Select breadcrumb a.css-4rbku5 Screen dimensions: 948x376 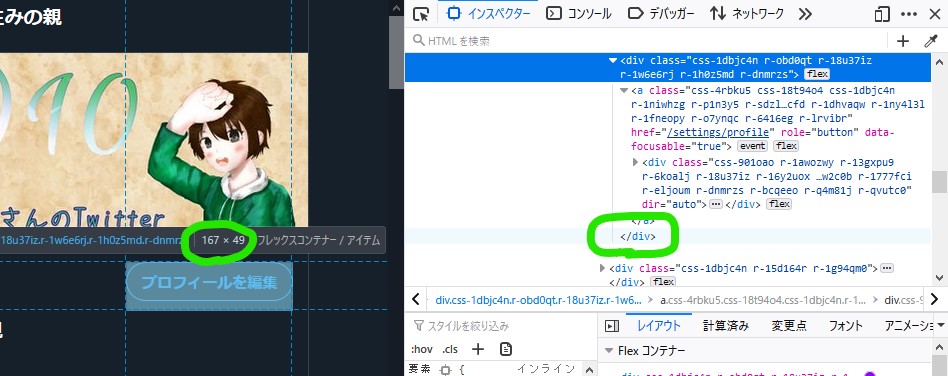pos(763,300)
